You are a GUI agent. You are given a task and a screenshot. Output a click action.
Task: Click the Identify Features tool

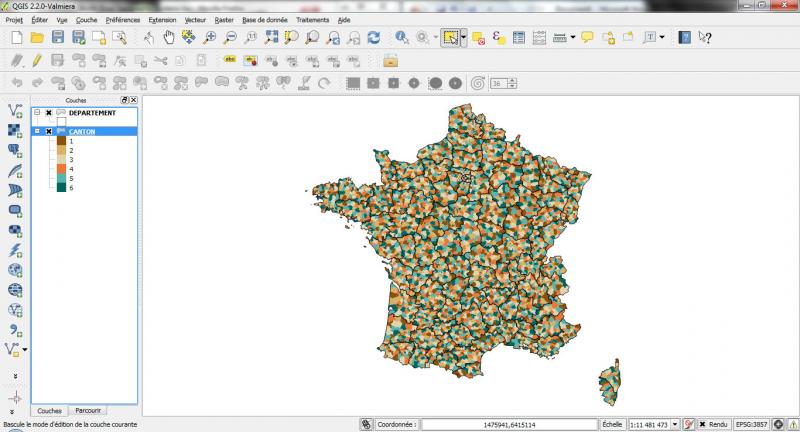point(402,38)
